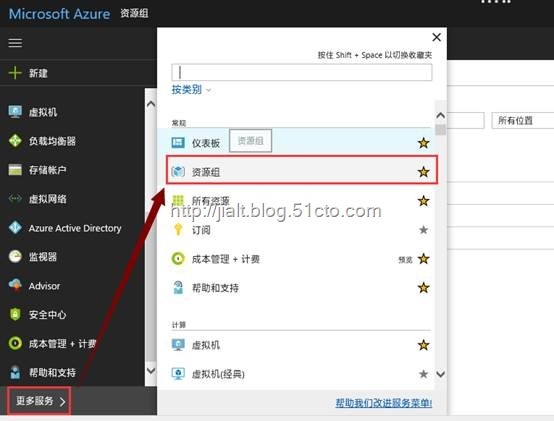Click Resource Groups (资源组) cube icon
Image resolution: width=554 pixels, height=421 pixels.
coord(178,172)
